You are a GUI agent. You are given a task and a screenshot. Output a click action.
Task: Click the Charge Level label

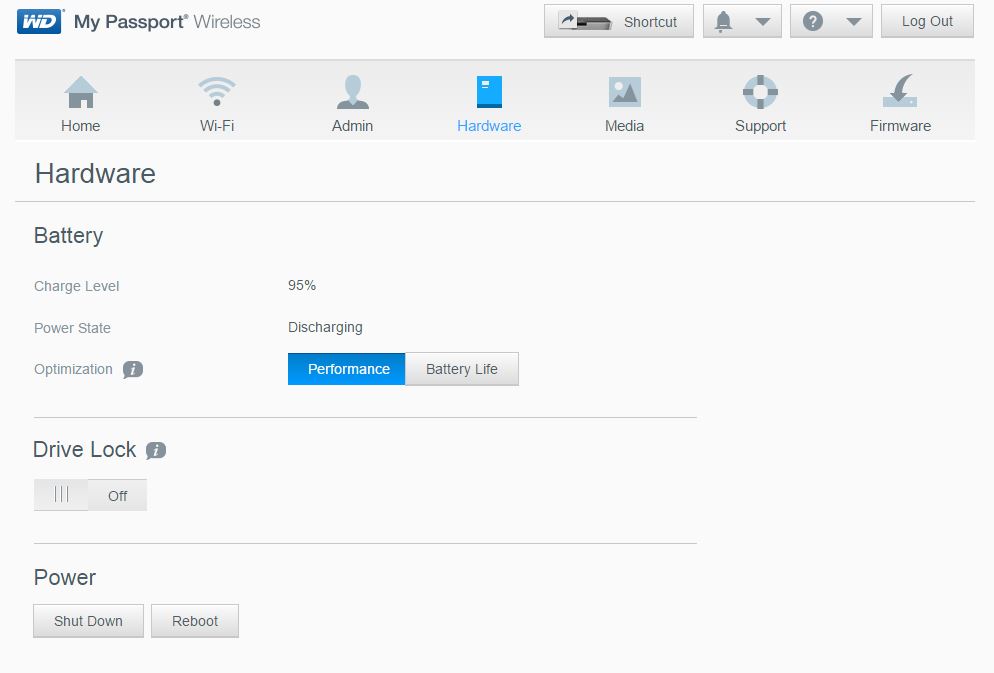pyautogui.click(x=77, y=286)
